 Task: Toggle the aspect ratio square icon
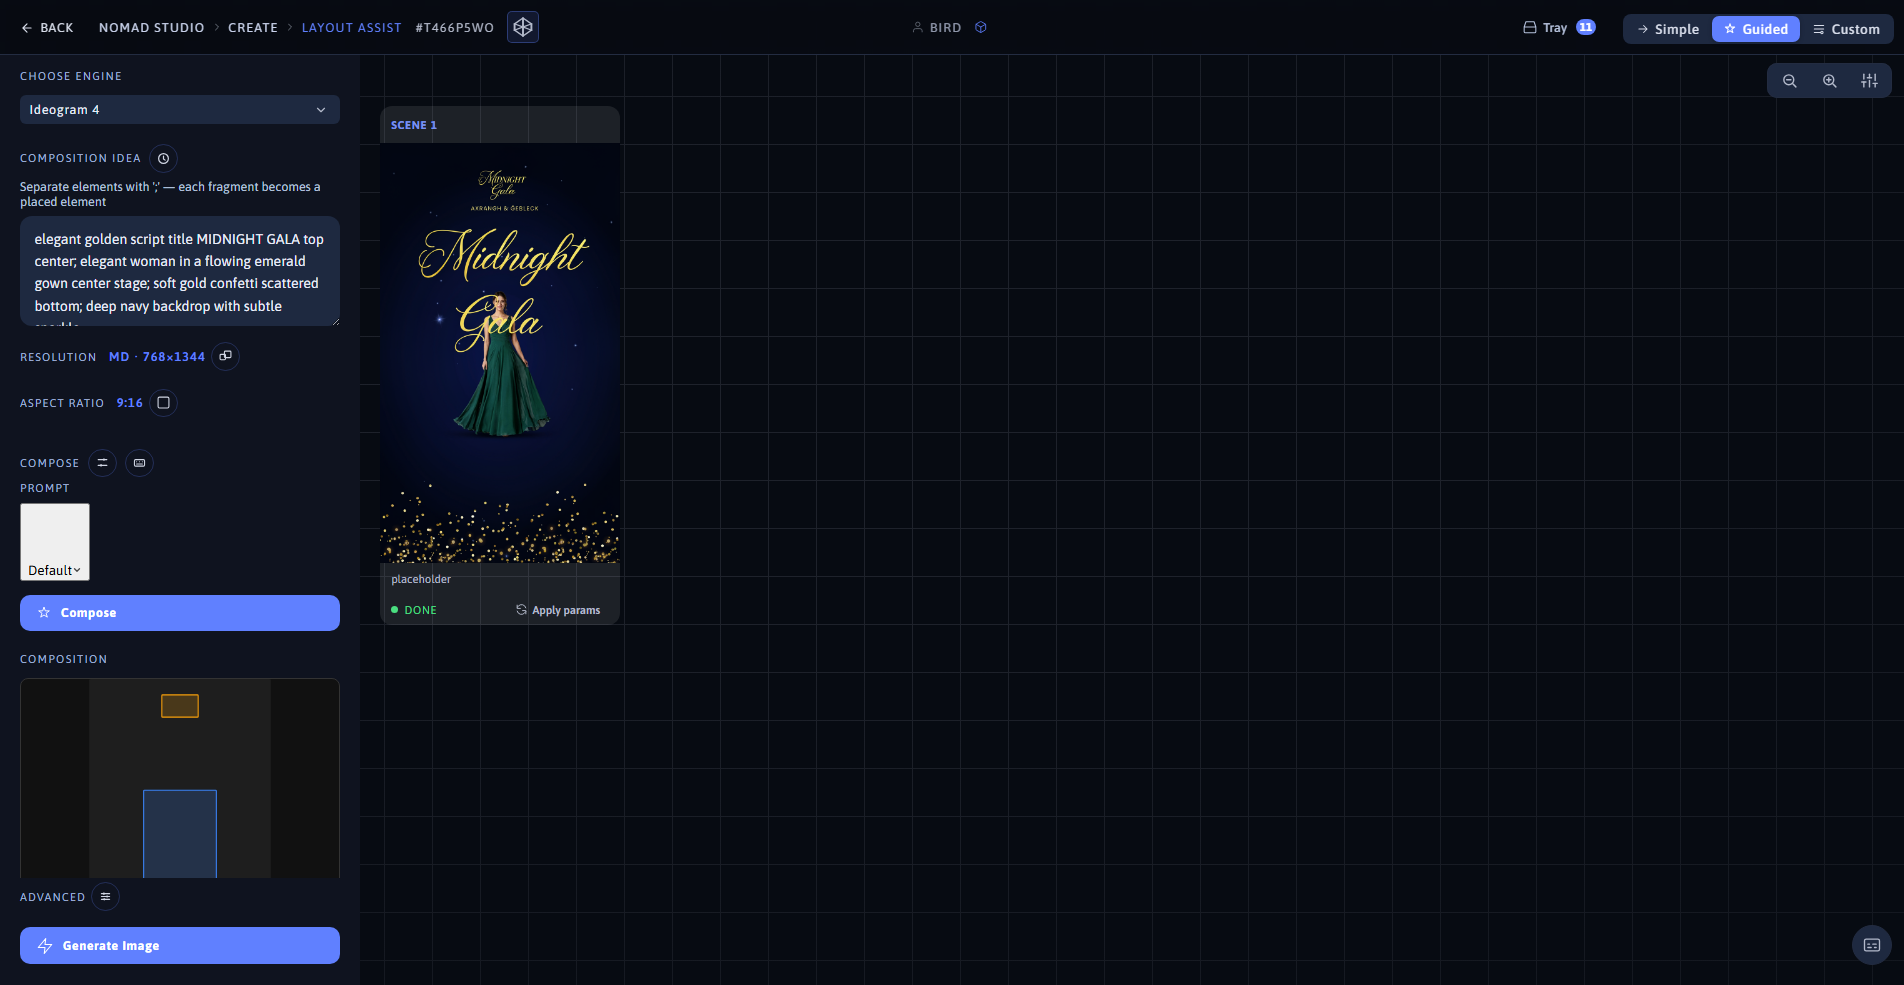coord(164,403)
